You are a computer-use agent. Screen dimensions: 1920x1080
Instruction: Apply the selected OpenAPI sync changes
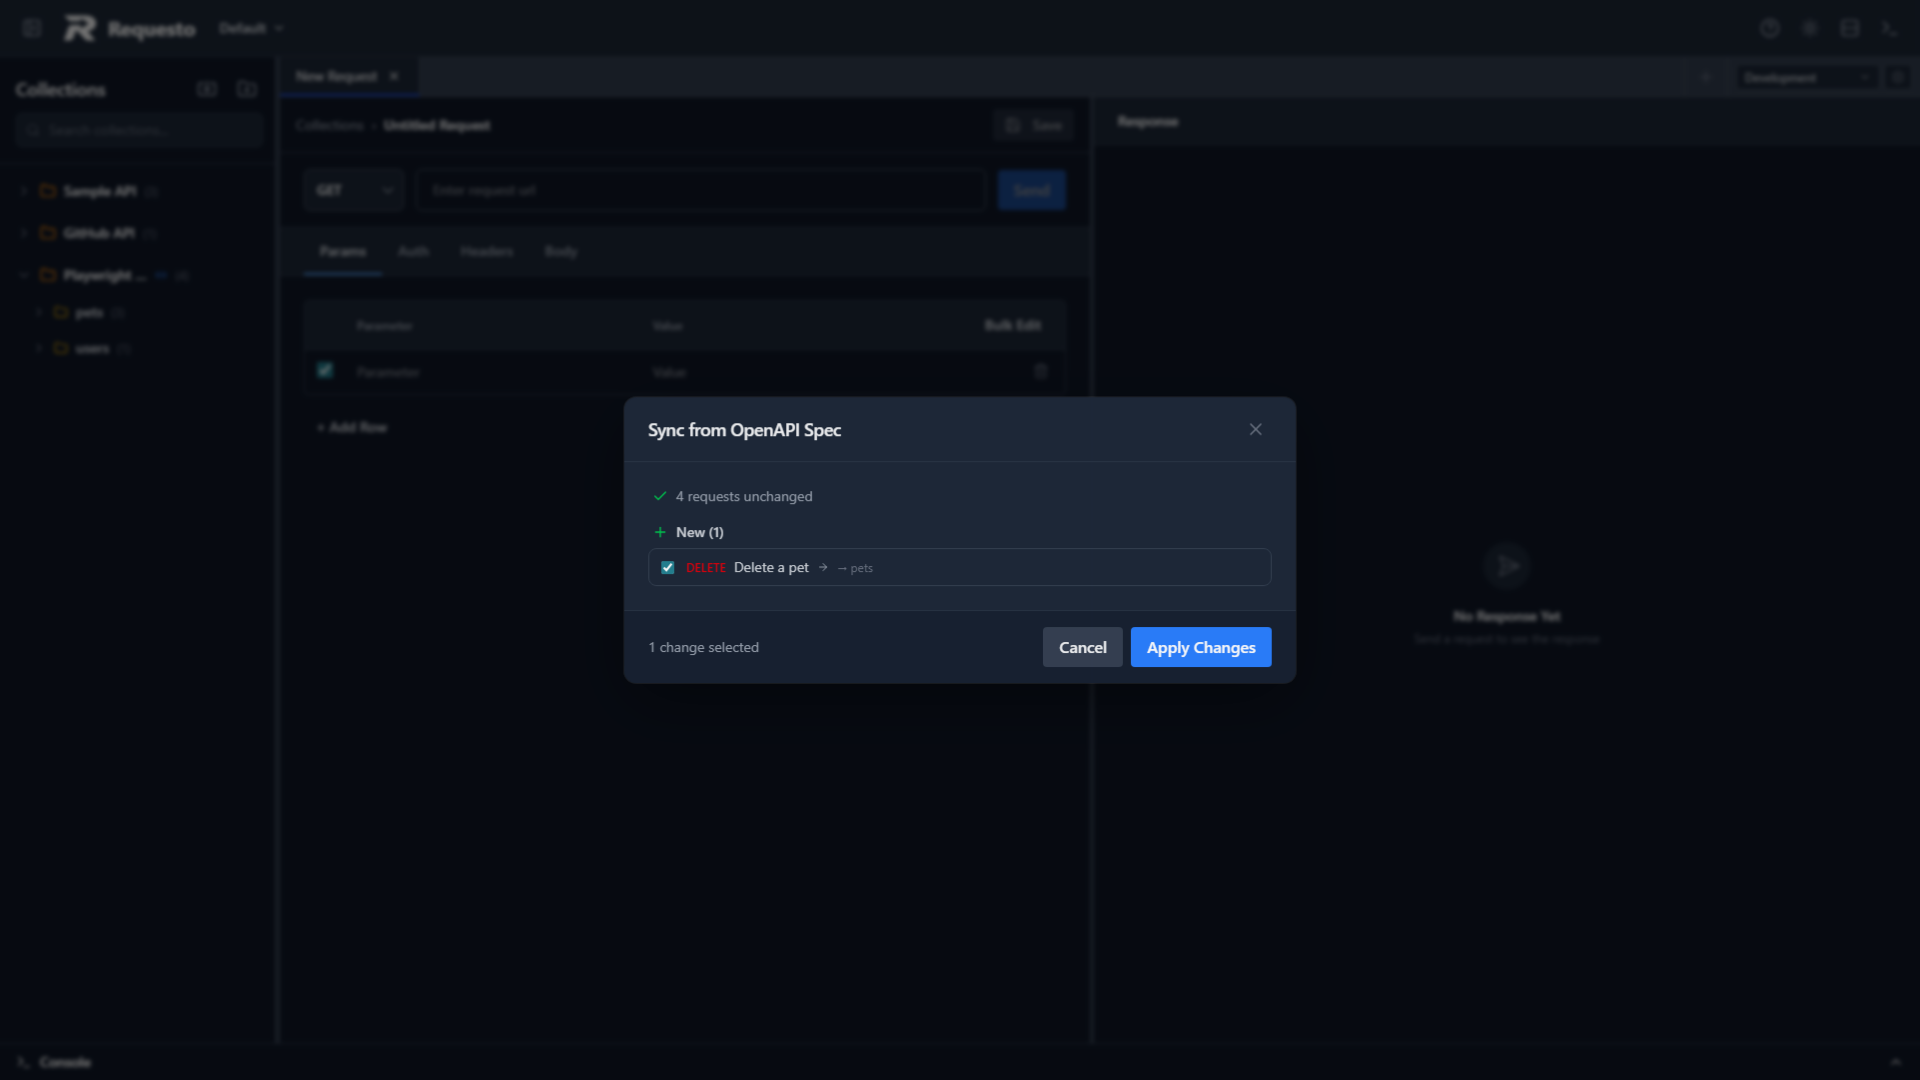[x=1200, y=647]
